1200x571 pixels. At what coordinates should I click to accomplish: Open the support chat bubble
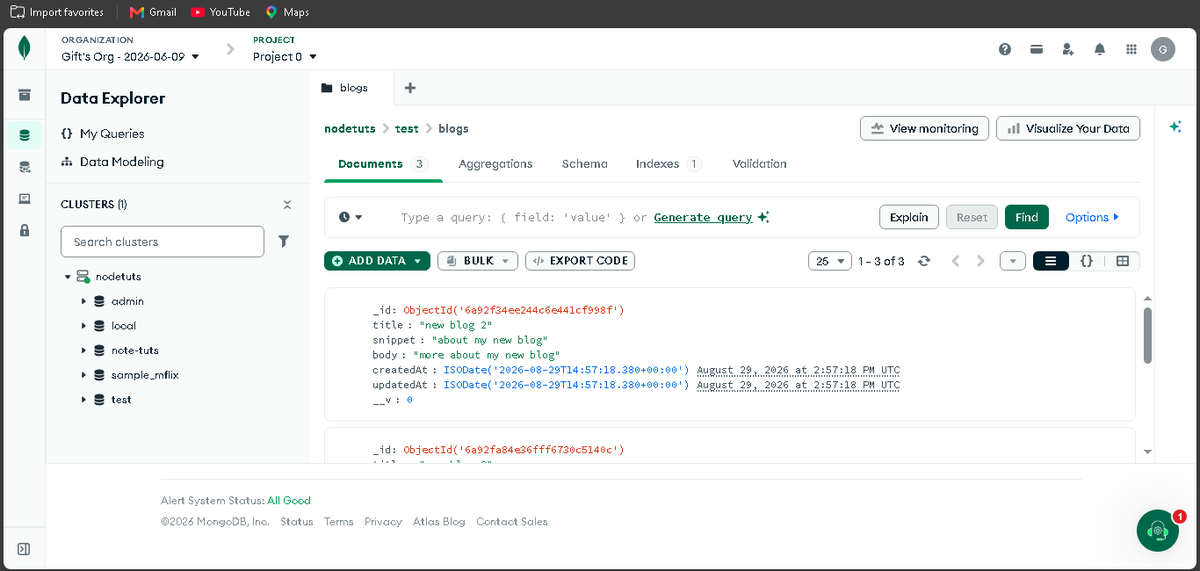1158,530
